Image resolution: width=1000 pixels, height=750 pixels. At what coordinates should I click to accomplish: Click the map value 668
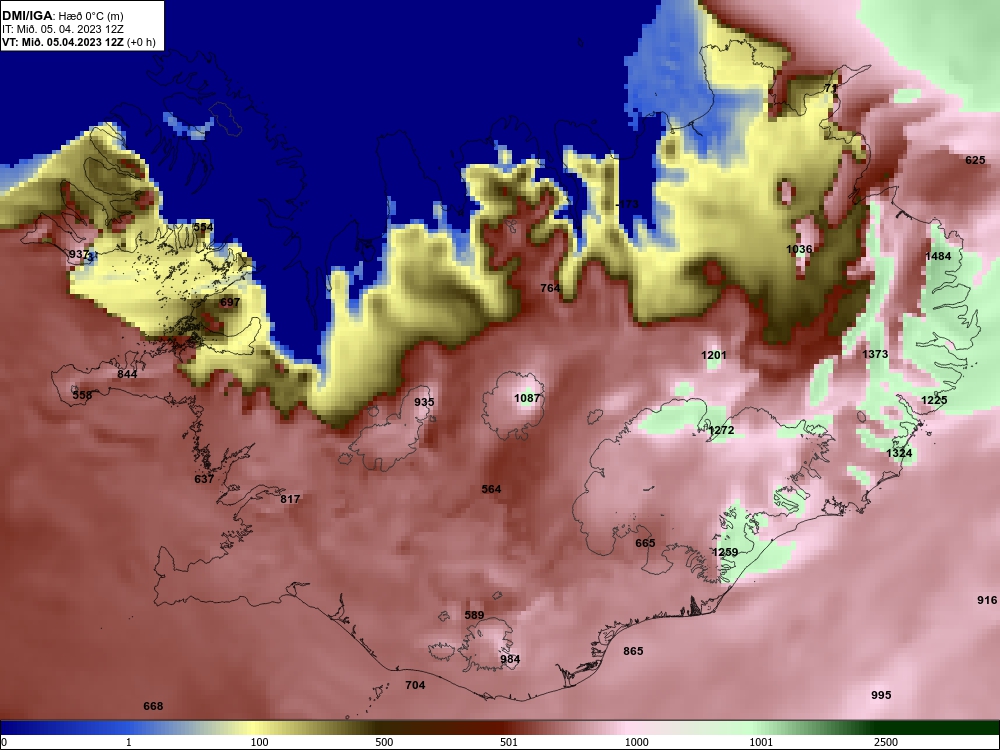(153, 706)
